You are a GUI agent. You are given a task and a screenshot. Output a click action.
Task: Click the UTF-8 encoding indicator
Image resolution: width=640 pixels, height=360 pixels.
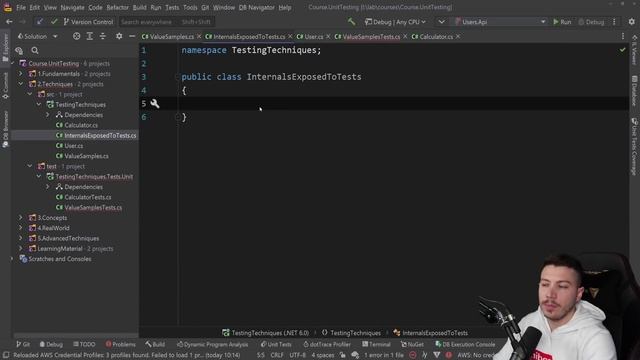(297, 355)
